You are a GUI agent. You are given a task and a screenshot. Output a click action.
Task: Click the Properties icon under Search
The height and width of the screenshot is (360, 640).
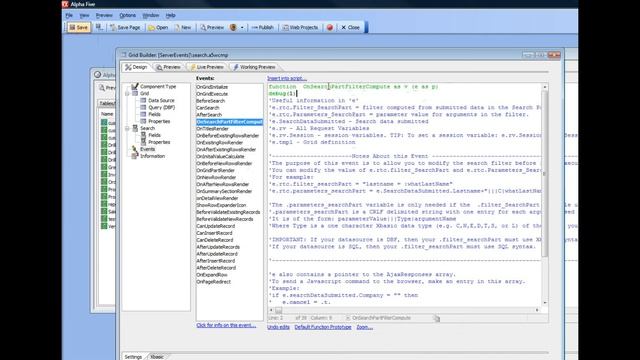tap(143, 142)
